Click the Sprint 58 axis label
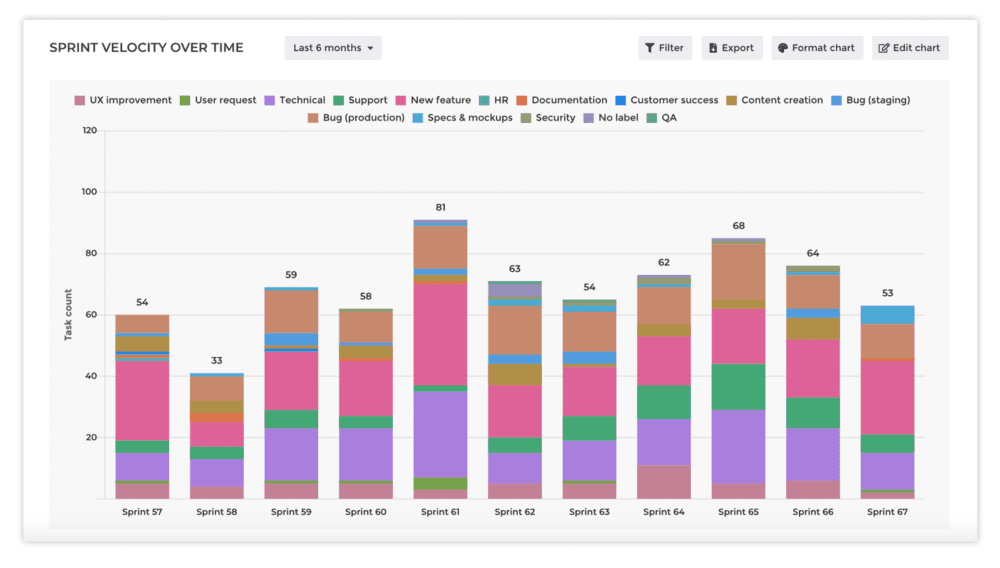 point(217,512)
